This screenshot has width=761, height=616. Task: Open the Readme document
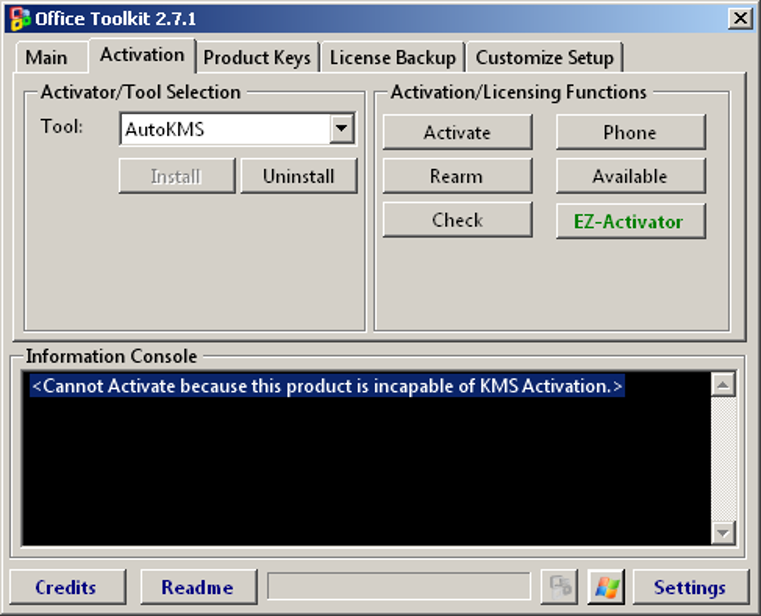[x=197, y=587]
